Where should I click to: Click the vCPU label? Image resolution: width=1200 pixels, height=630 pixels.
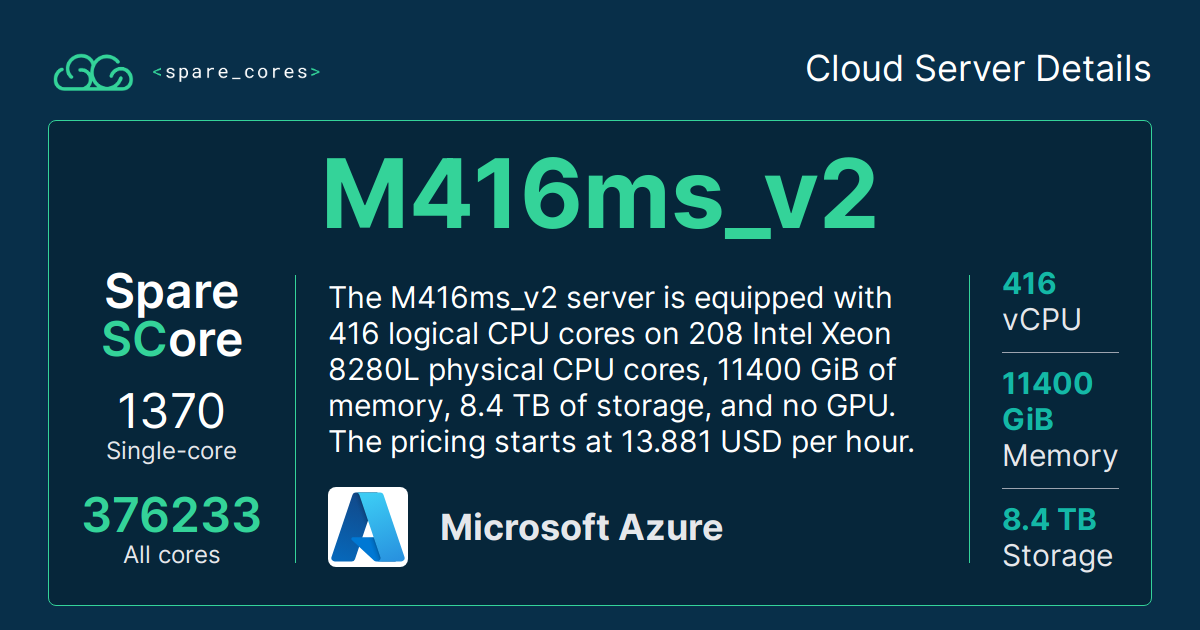tap(1041, 320)
